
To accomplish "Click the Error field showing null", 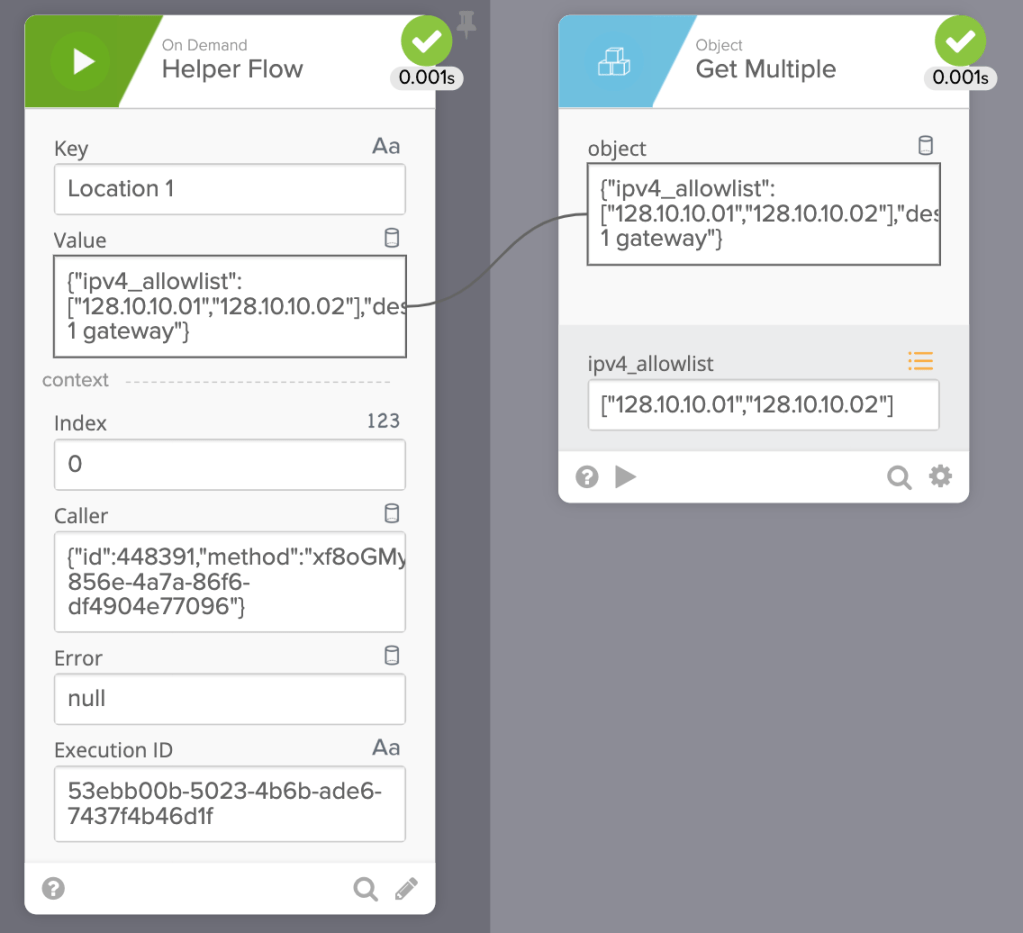I will (229, 699).
